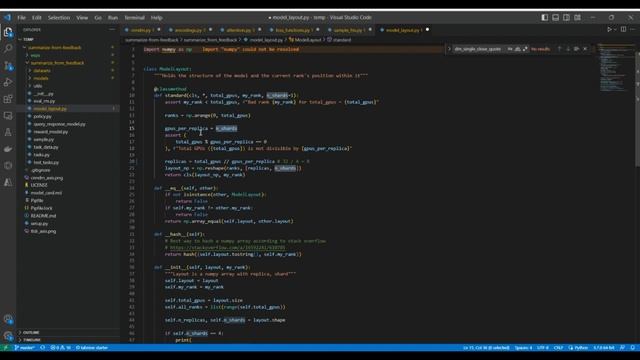This screenshot has width=640, height=360.
Task: Click the Split Editor Right icon
Action: 623,29
